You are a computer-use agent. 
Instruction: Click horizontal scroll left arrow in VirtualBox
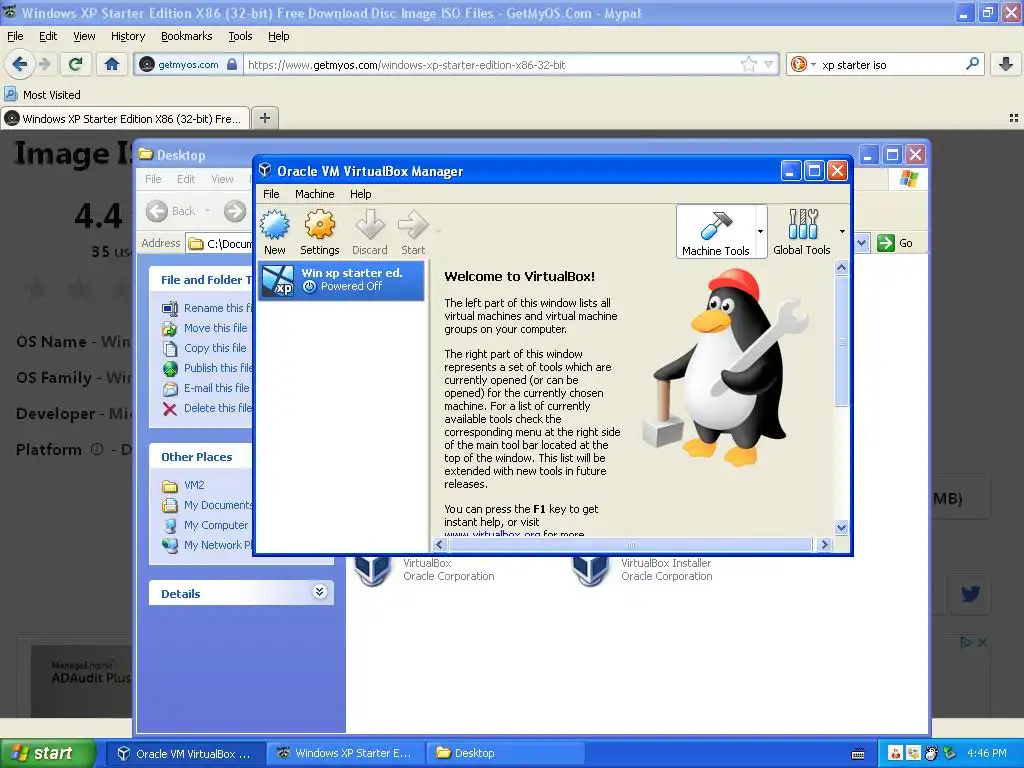click(439, 544)
